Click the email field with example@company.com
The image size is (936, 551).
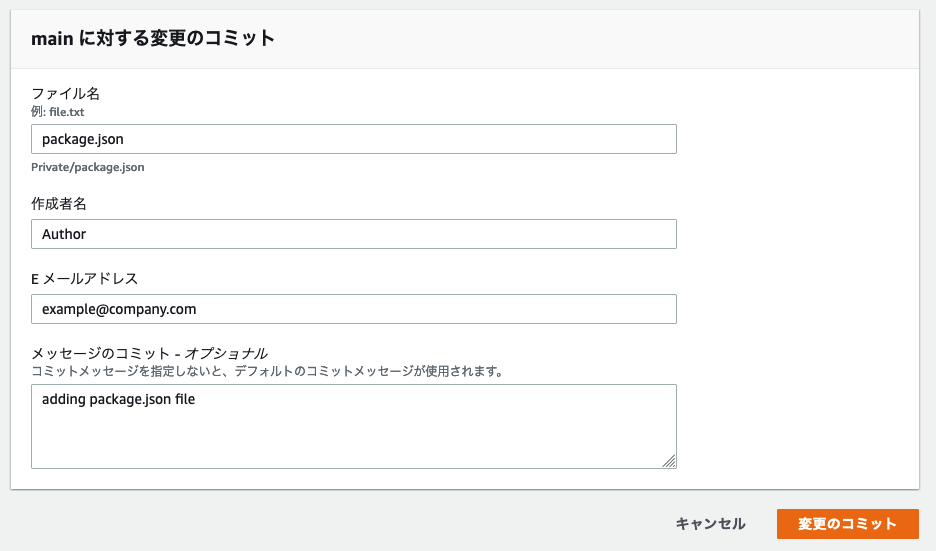pyautogui.click(x=353, y=309)
